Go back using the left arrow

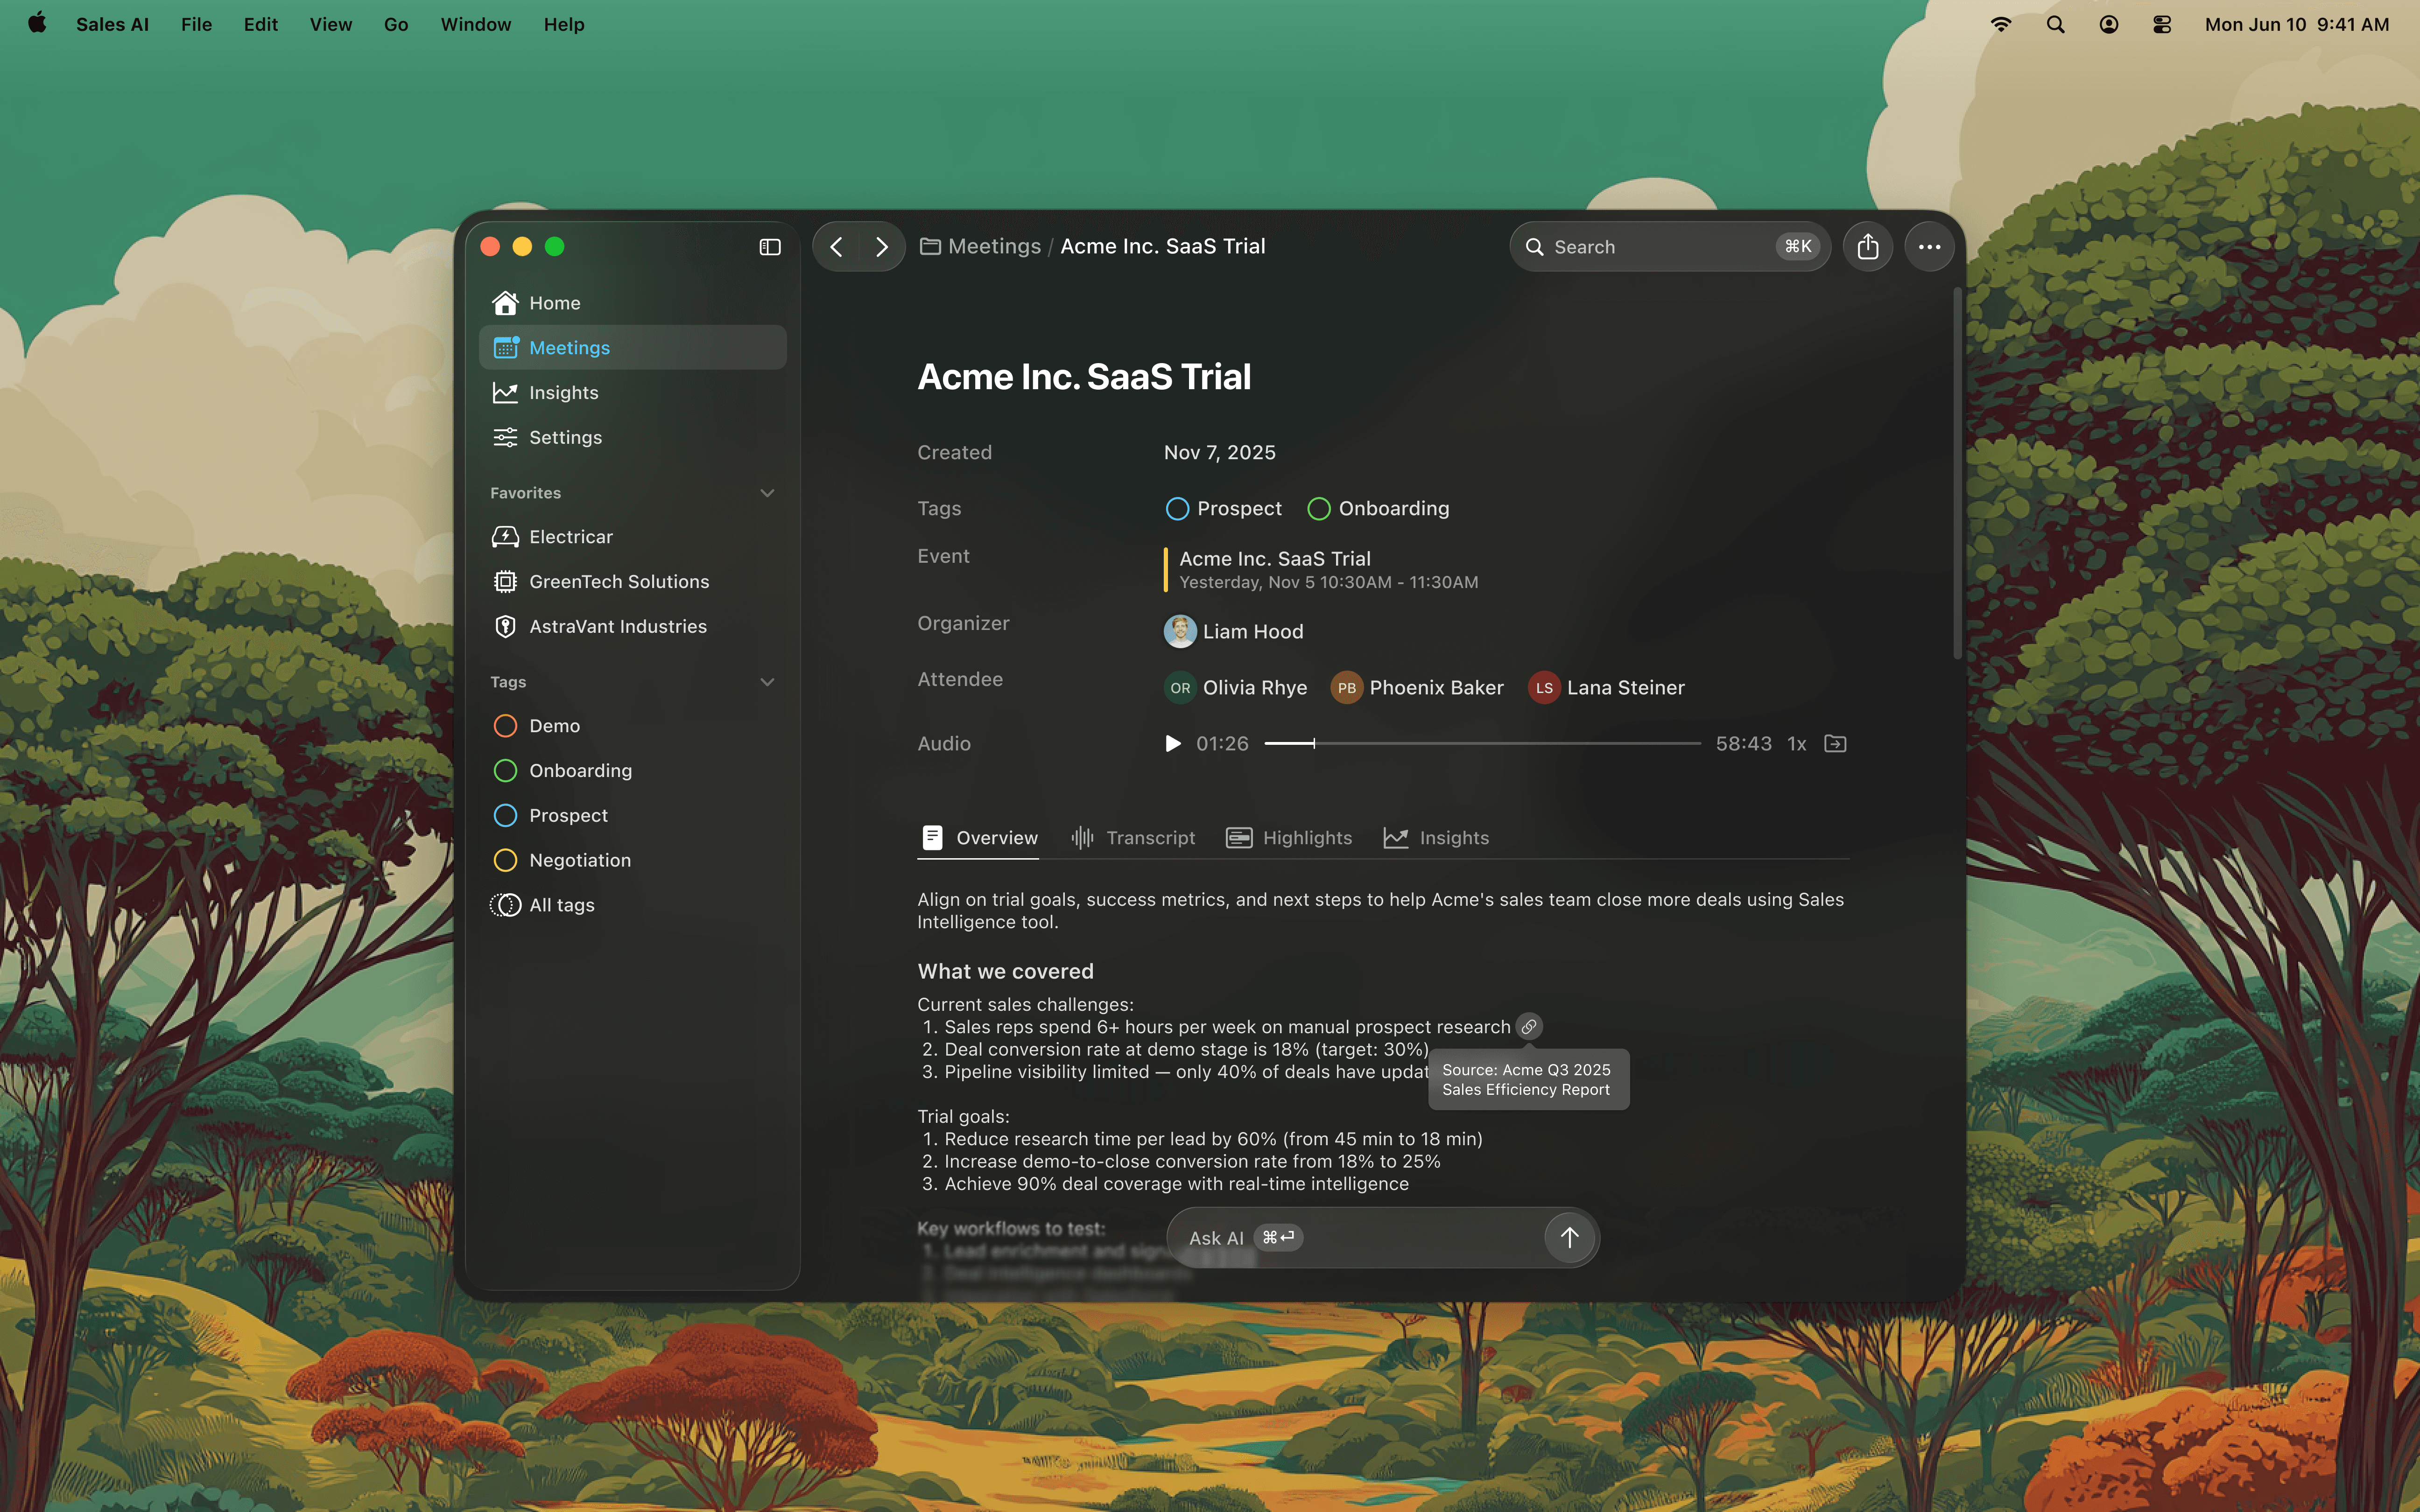pos(837,247)
